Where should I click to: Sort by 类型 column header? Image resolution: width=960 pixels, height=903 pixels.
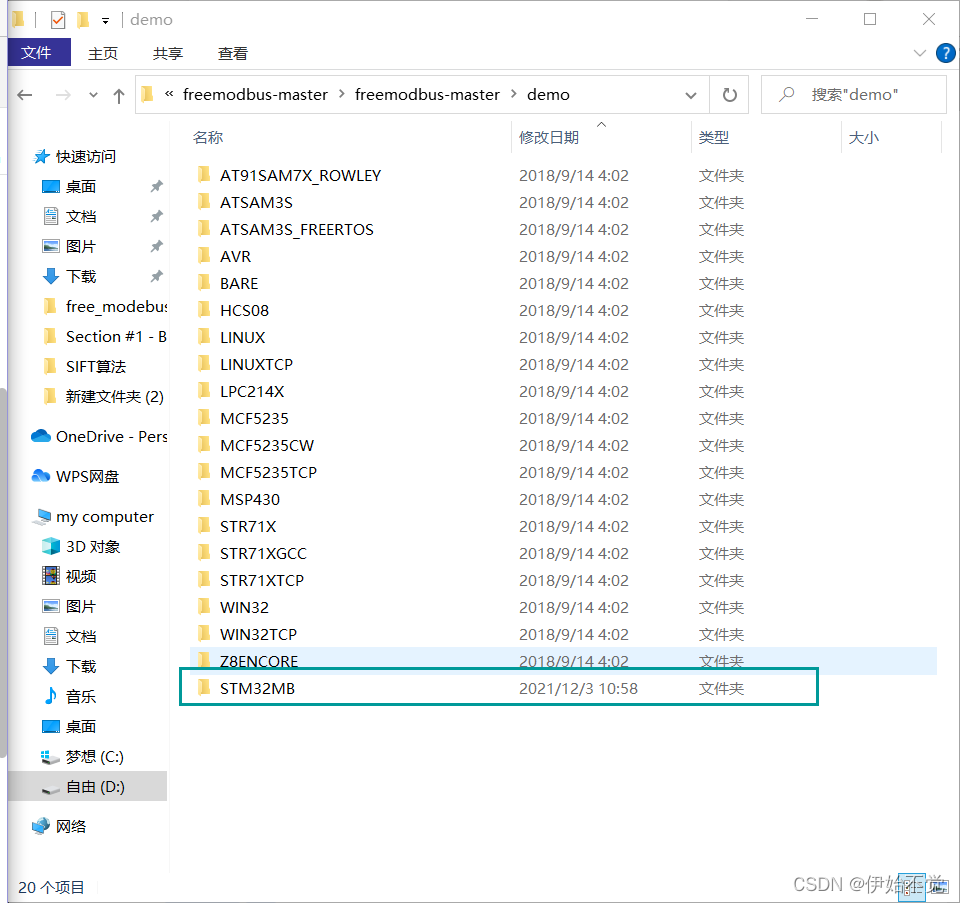point(714,137)
